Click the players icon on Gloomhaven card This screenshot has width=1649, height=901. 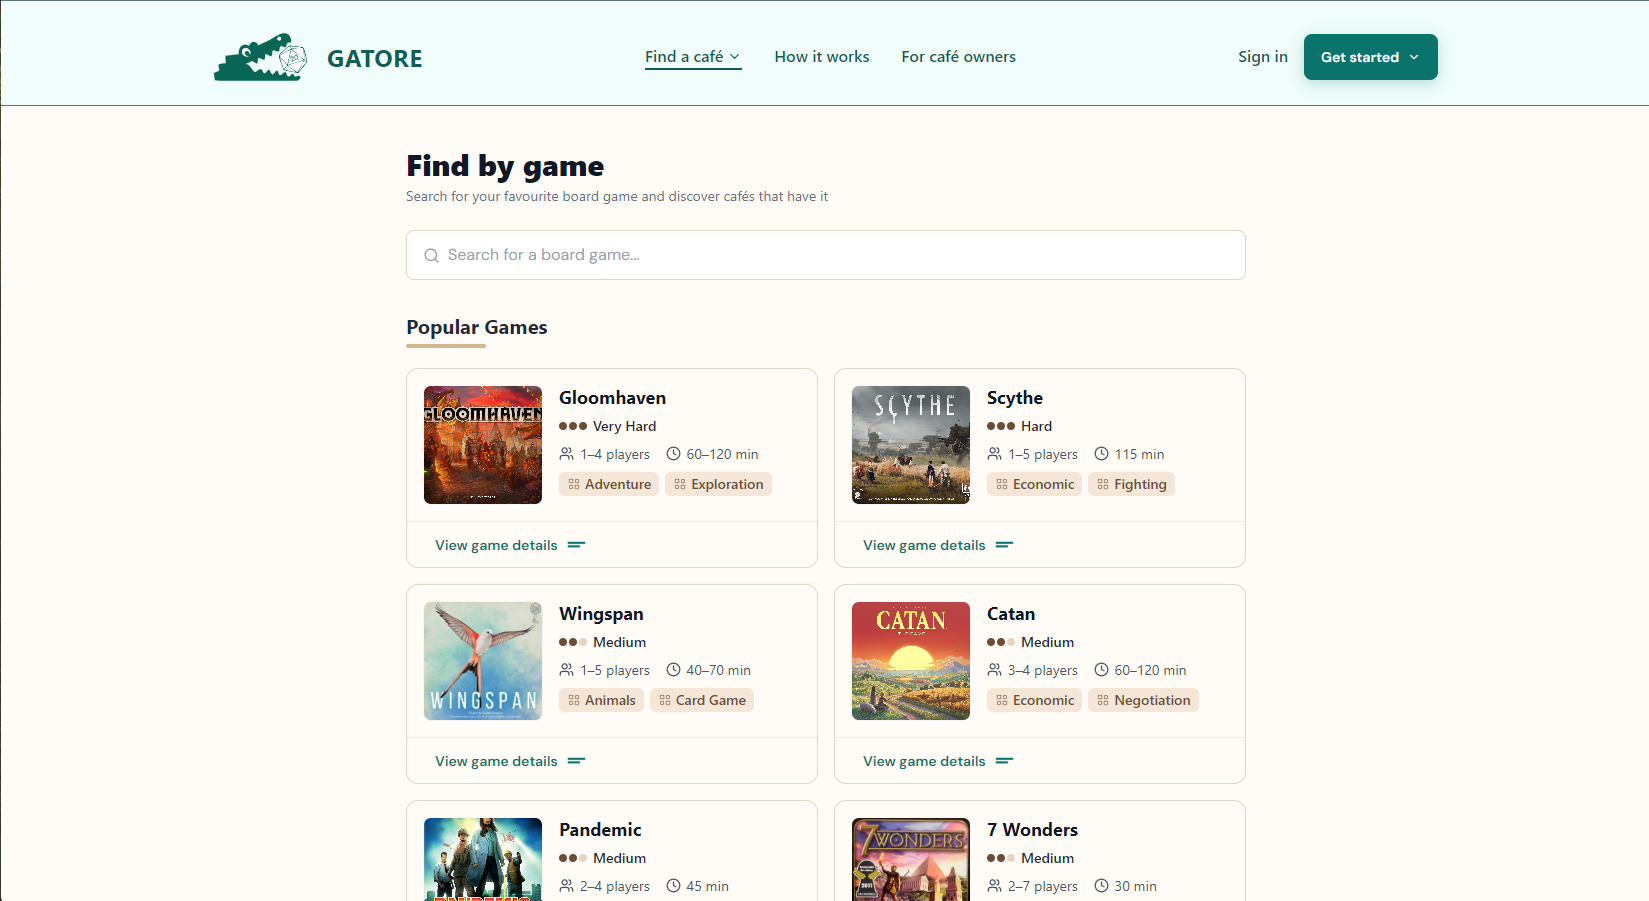click(x=567, y=454)
